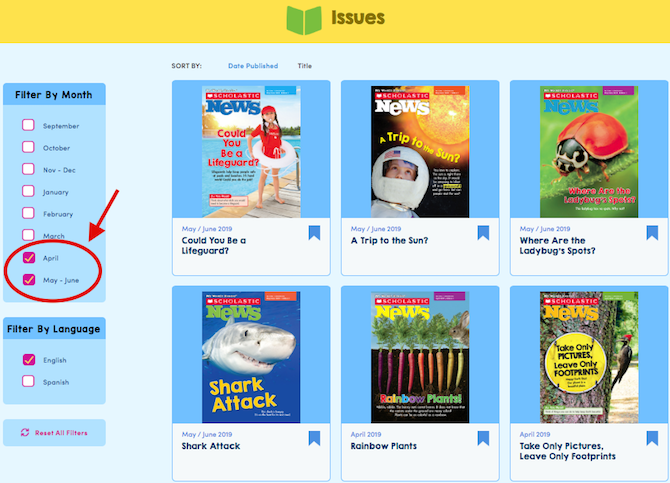Open the Could You Be a Lifeguard cover
The image size is (670, 483).
251,152
